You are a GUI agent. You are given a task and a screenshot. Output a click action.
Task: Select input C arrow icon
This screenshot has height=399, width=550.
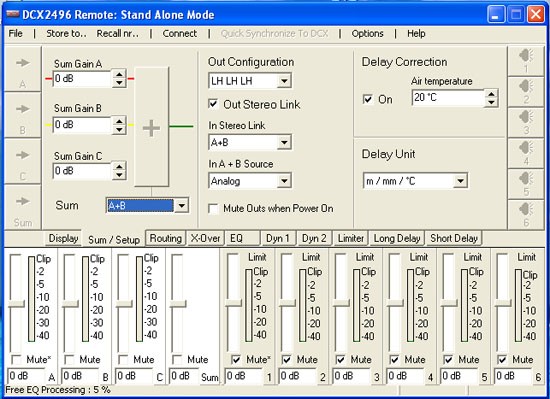tap(22, 155)
